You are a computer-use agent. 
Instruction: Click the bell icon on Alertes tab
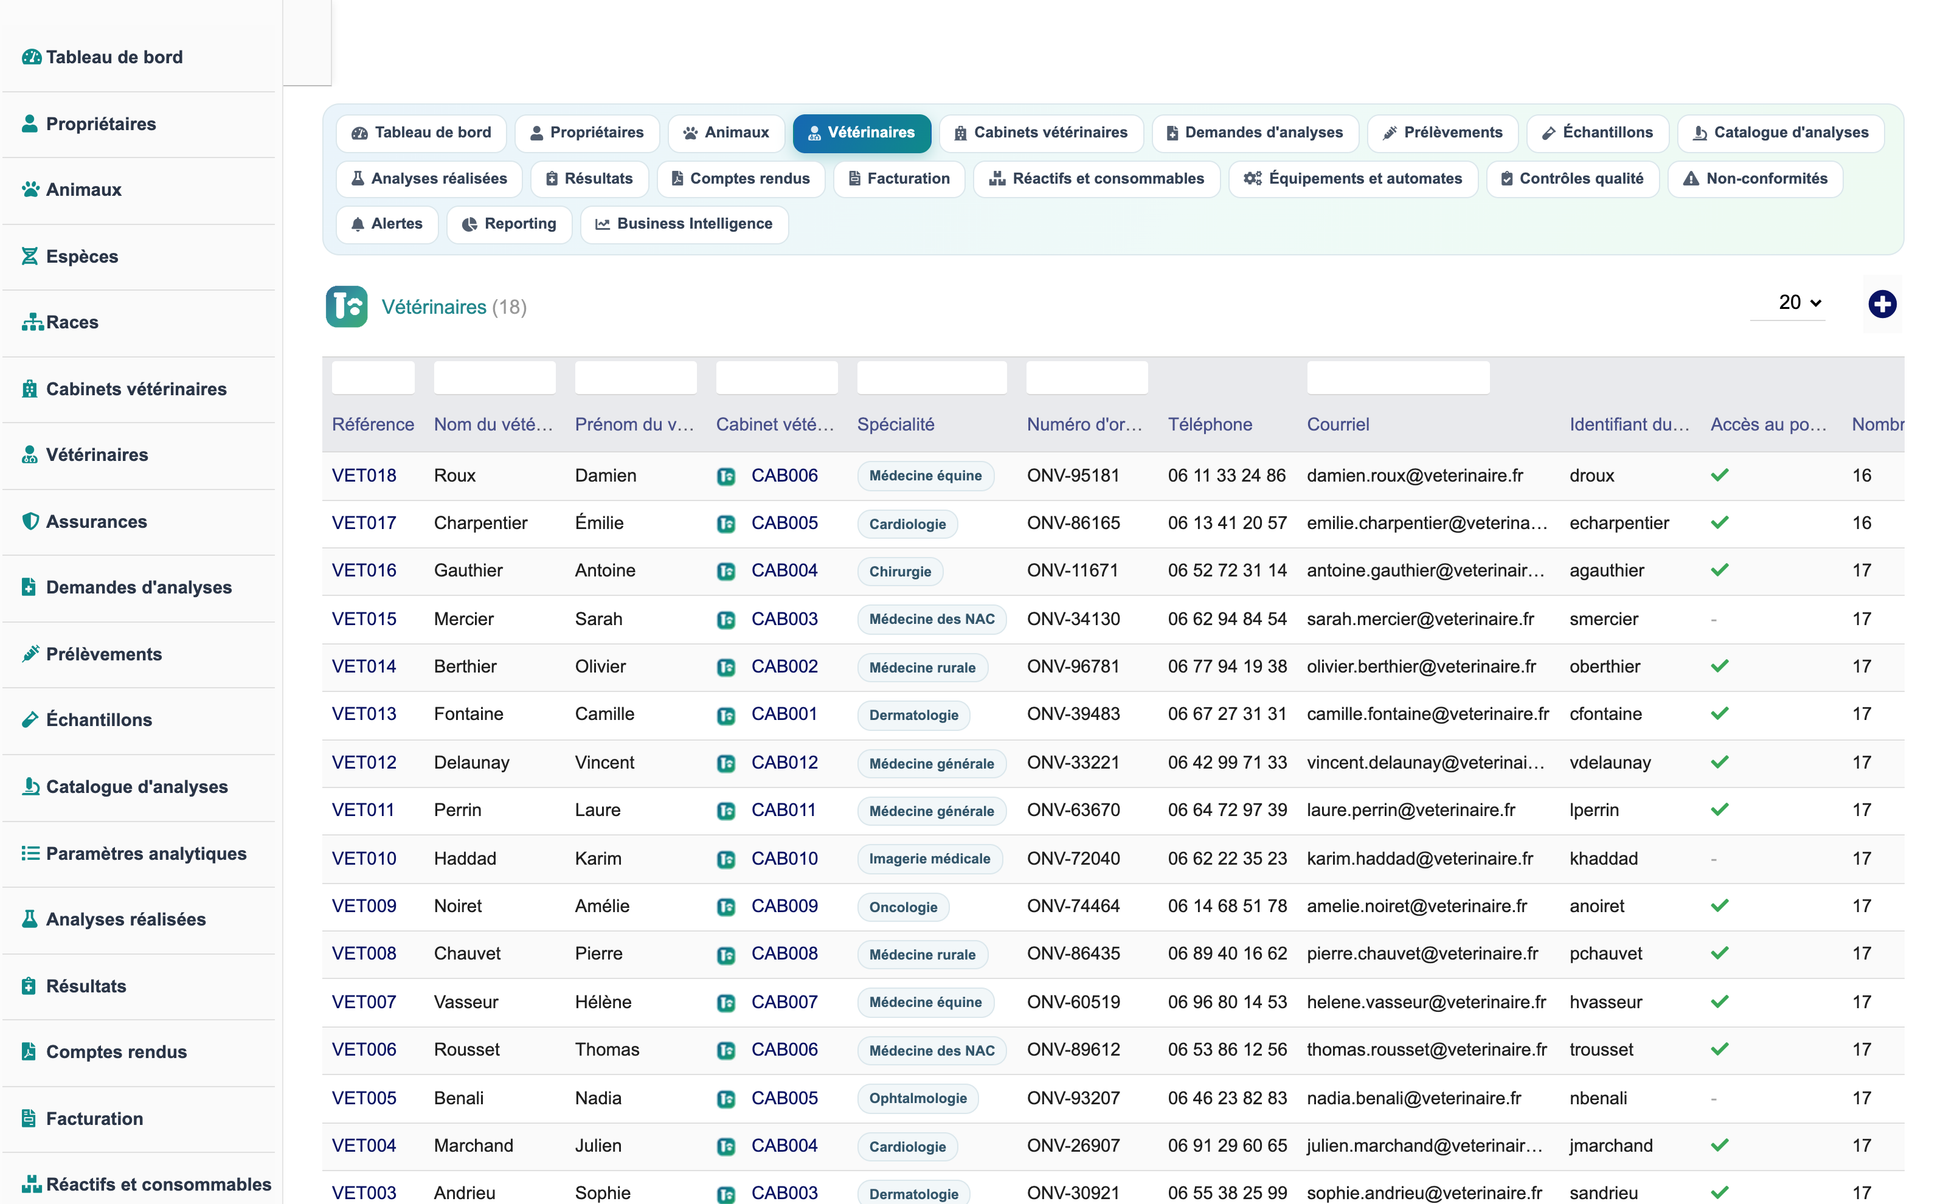coord(357,224)
